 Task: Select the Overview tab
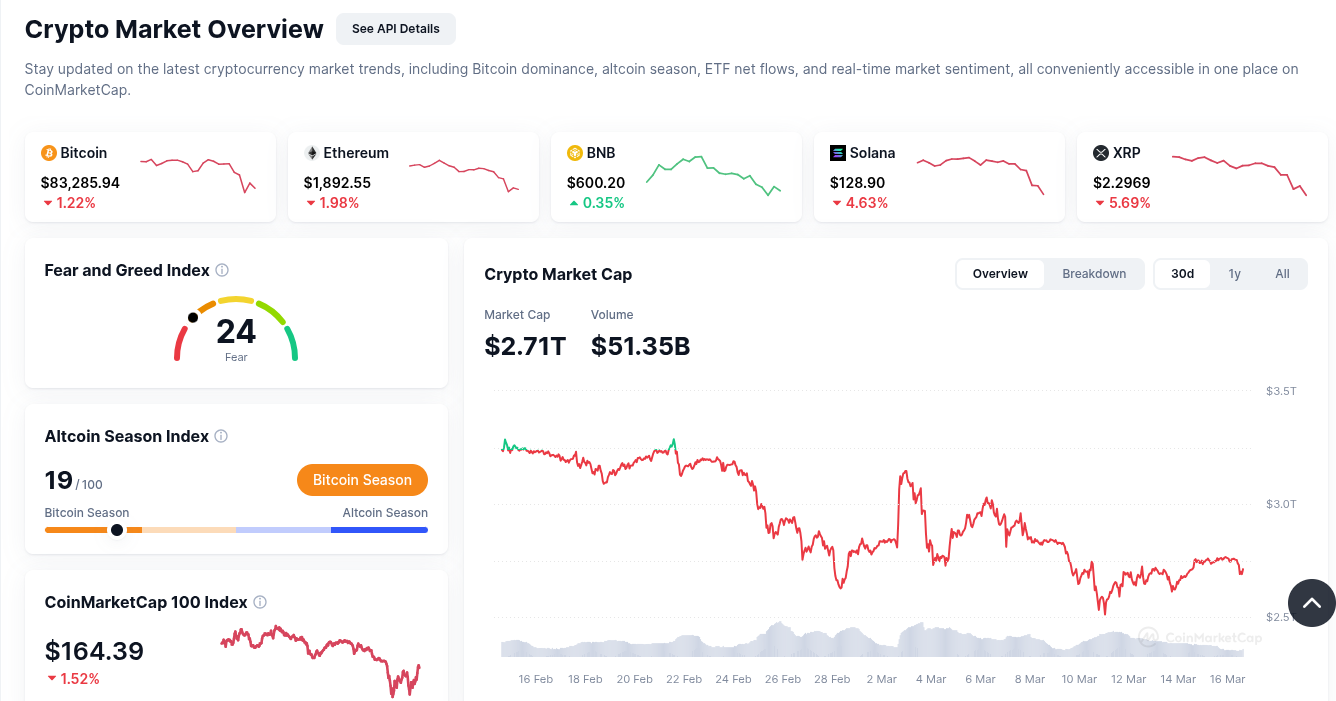pos(1000,274)
